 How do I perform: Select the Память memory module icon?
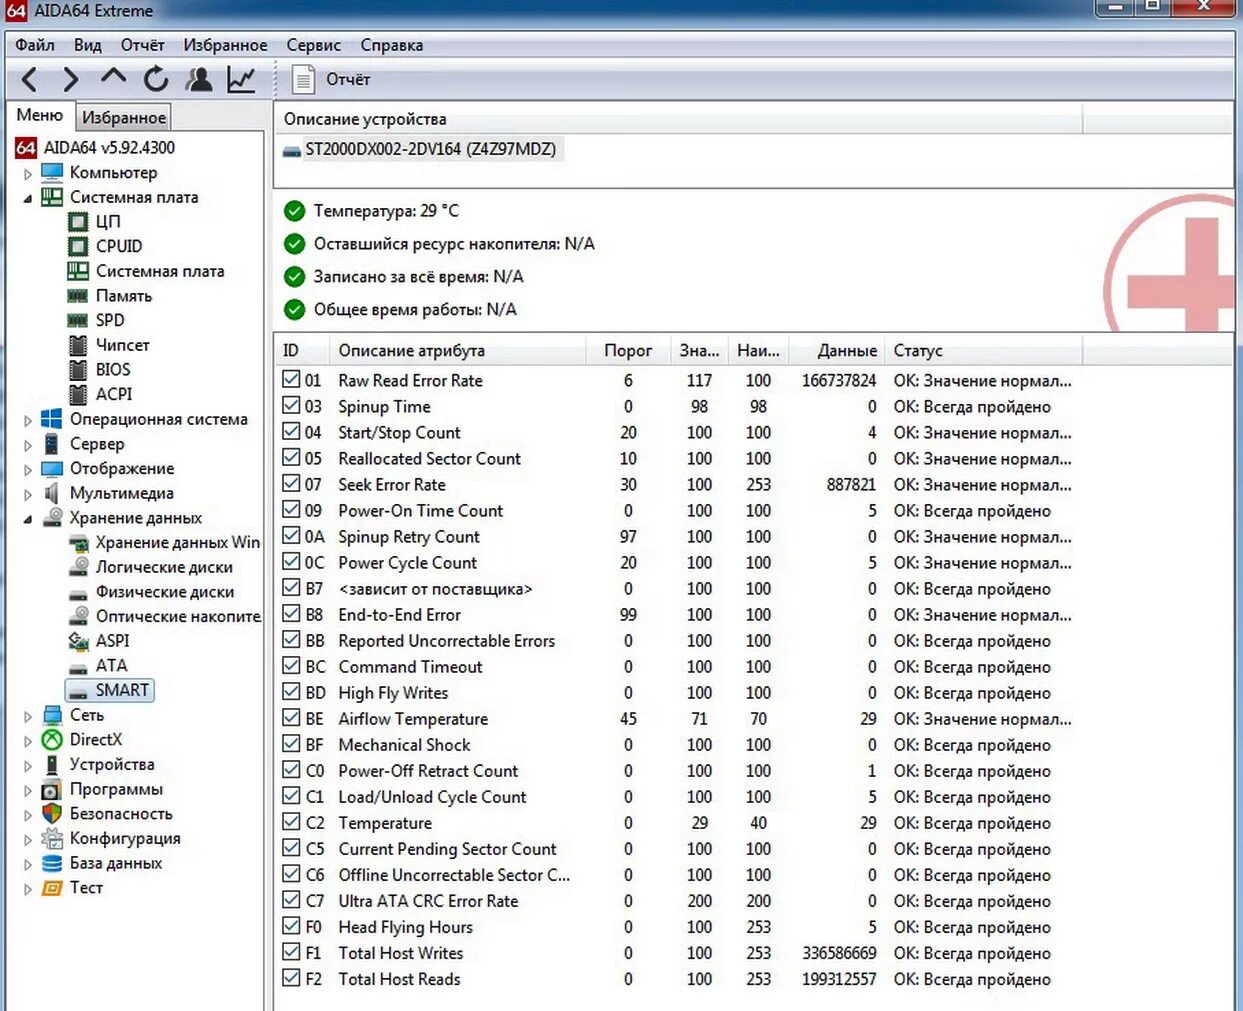78,296
